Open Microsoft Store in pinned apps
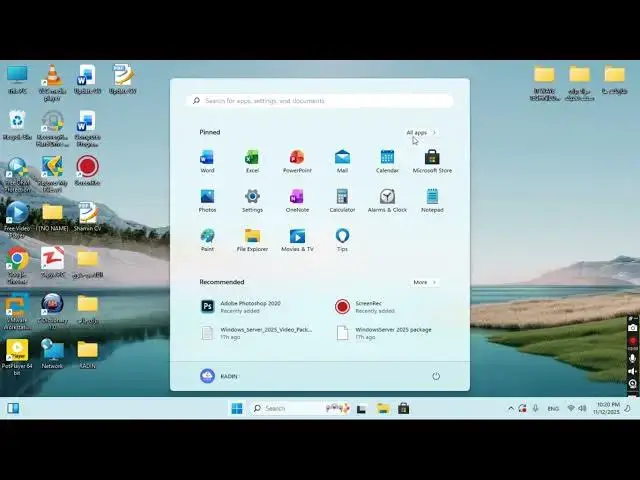The image size is (640, 480). 432,162
